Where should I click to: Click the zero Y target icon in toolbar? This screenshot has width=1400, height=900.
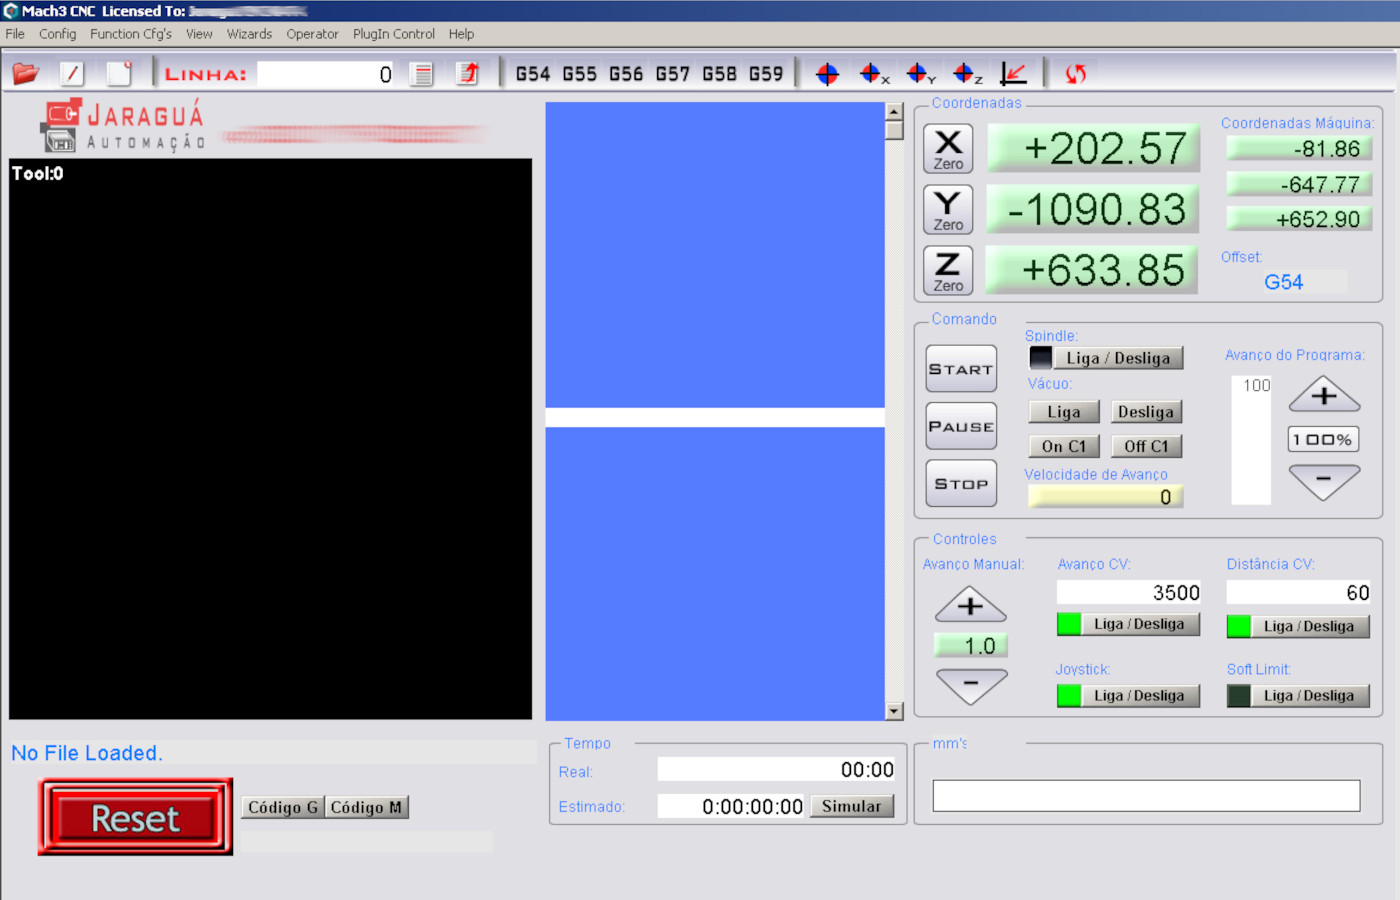(x=920, y=74)
